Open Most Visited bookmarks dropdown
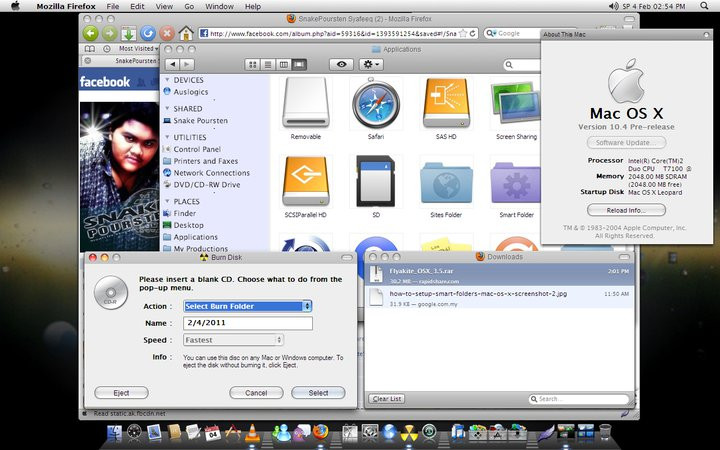The width and height of the screenshot is (720, 450). [x=138, y=48]
